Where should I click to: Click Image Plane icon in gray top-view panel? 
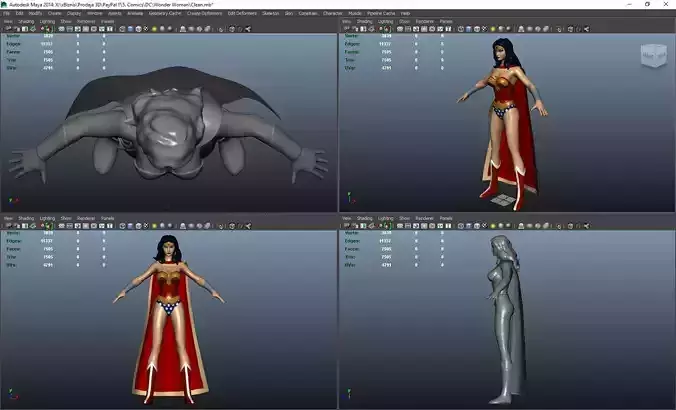[x=33, y=29]
